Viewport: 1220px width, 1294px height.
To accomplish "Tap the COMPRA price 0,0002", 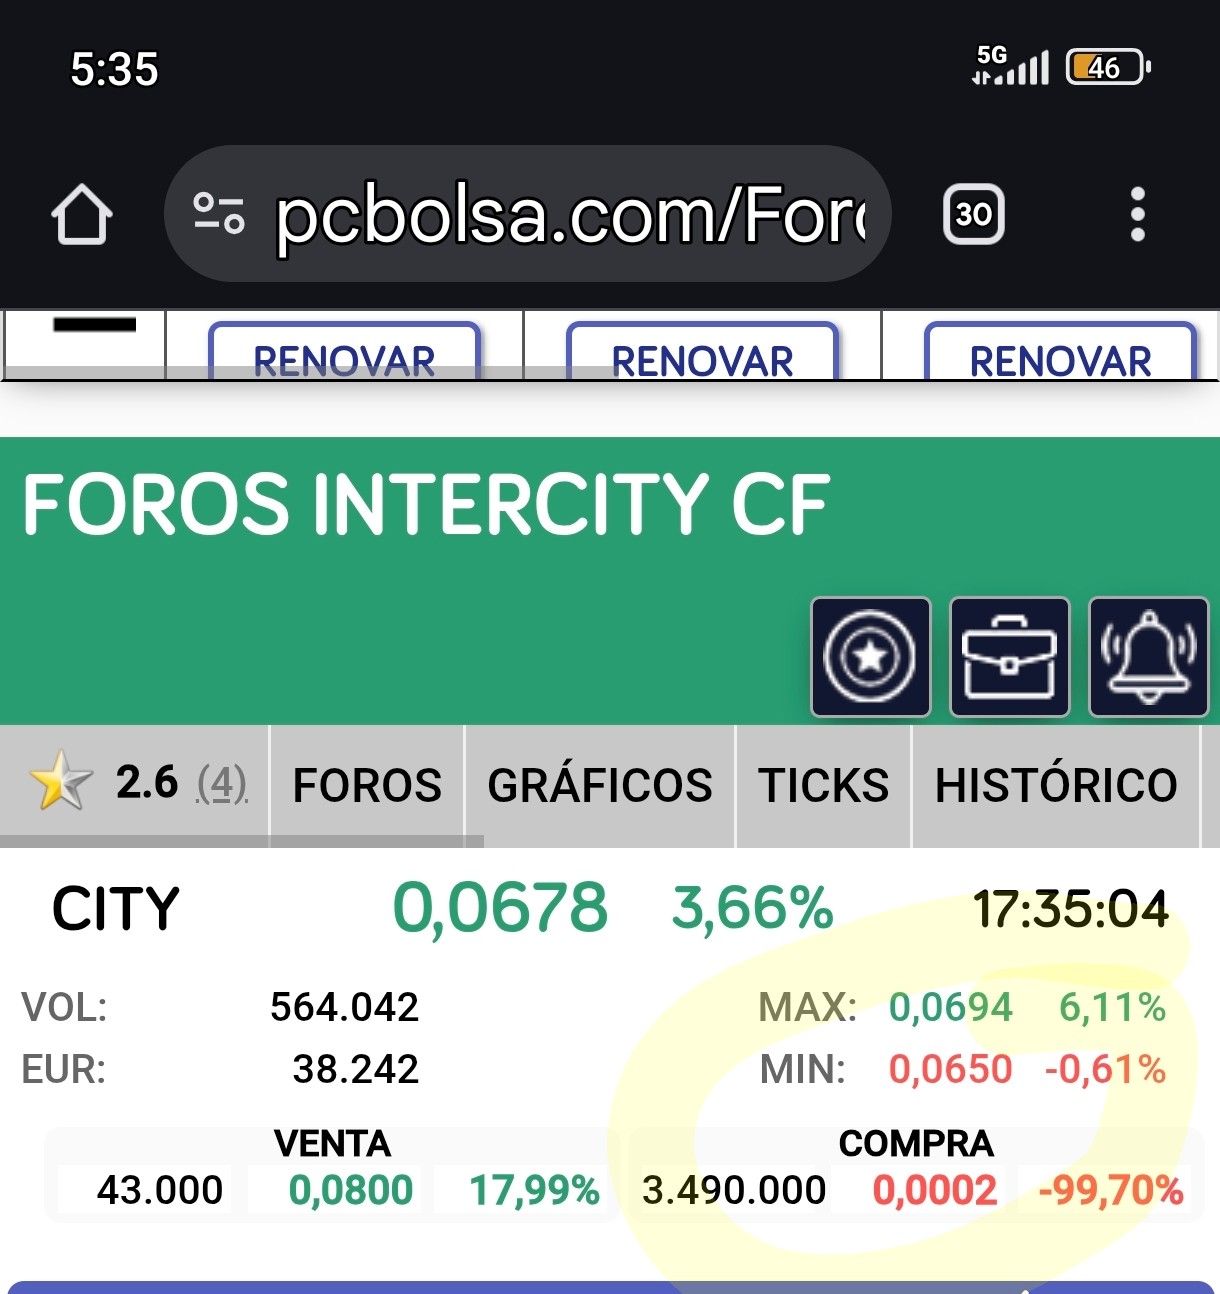I will tap(934, 1190).
